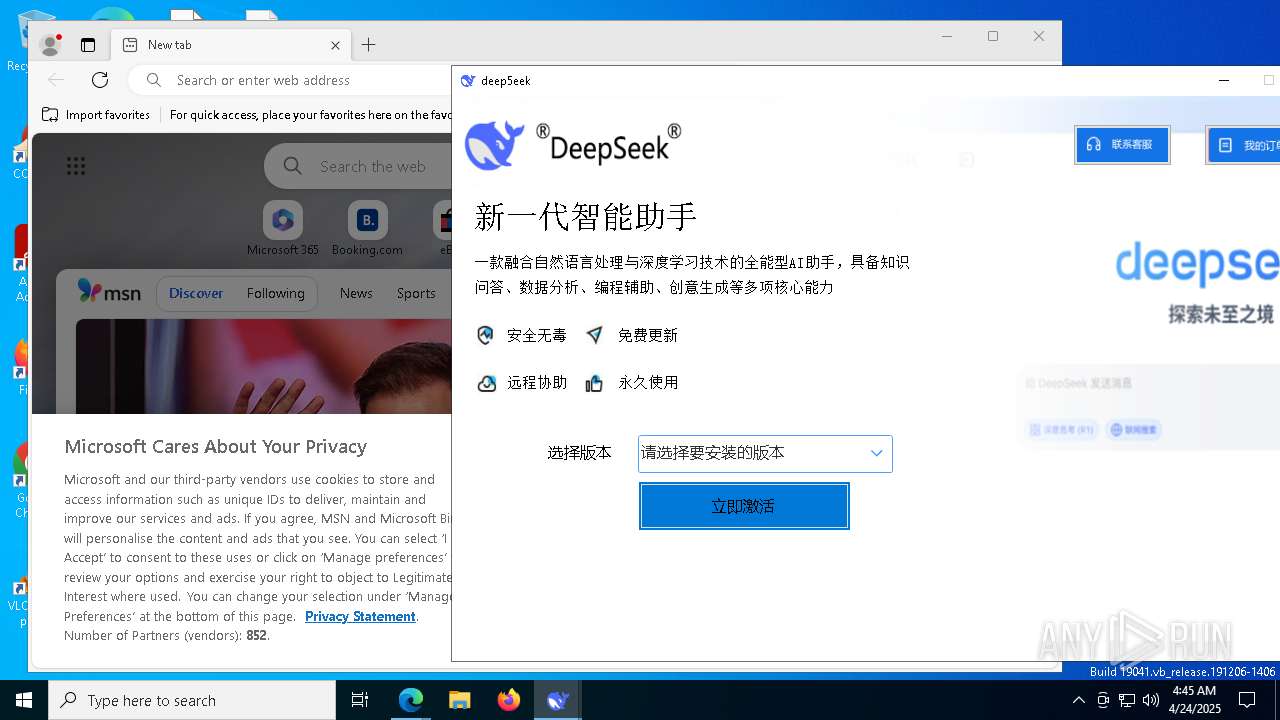
Task: Open the Windows Start menu
Action: tap(24, 700)
